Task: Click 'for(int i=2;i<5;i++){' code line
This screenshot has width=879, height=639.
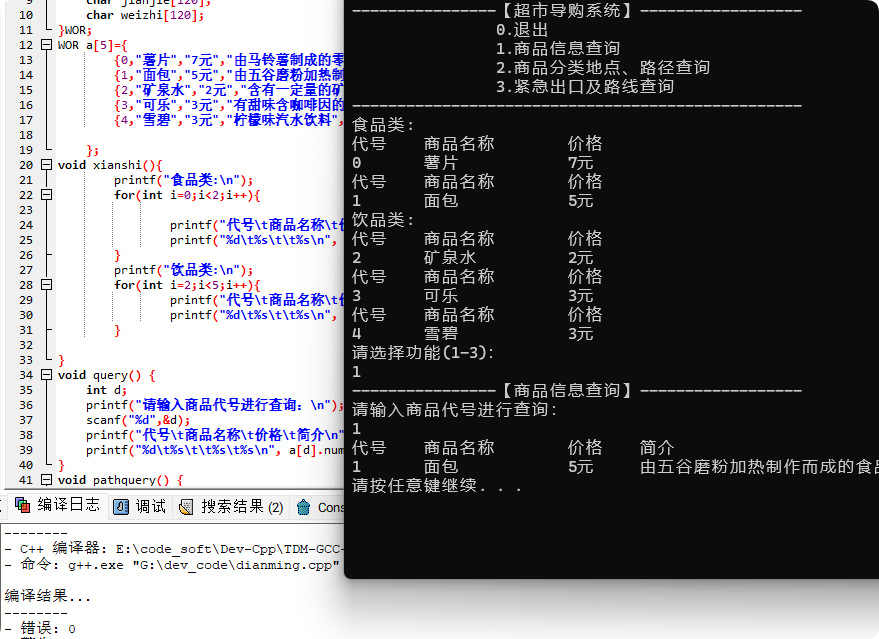Action: (x=187, y=285)
